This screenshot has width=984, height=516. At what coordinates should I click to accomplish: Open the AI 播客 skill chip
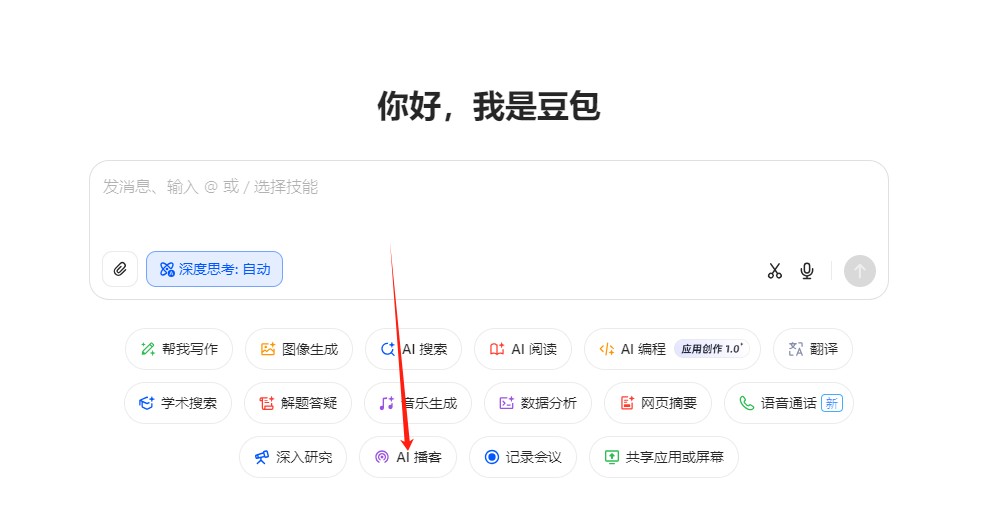(x=408, y=457)
